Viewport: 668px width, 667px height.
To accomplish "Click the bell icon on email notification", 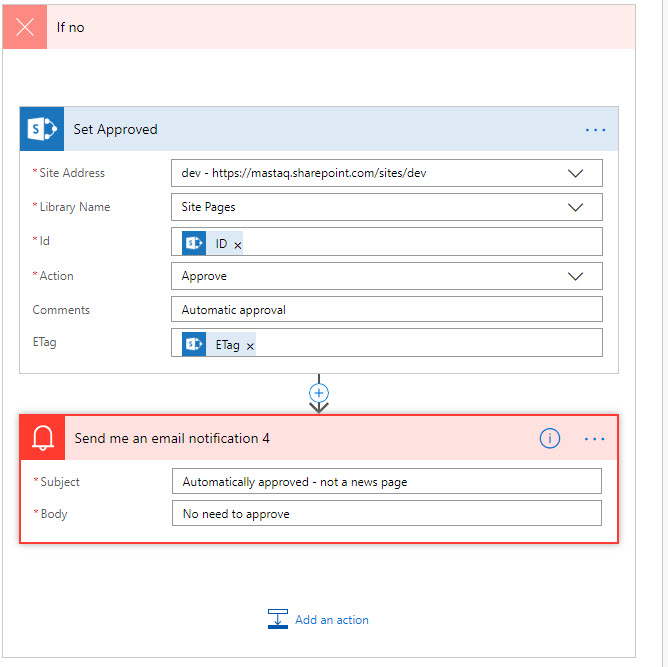I will (43, 438).
